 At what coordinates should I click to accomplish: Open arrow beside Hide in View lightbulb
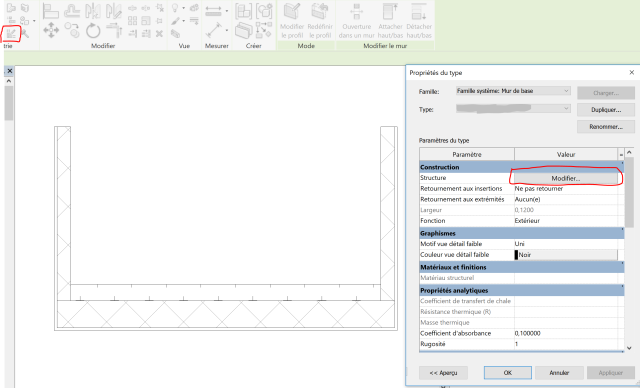pos(183,8)
